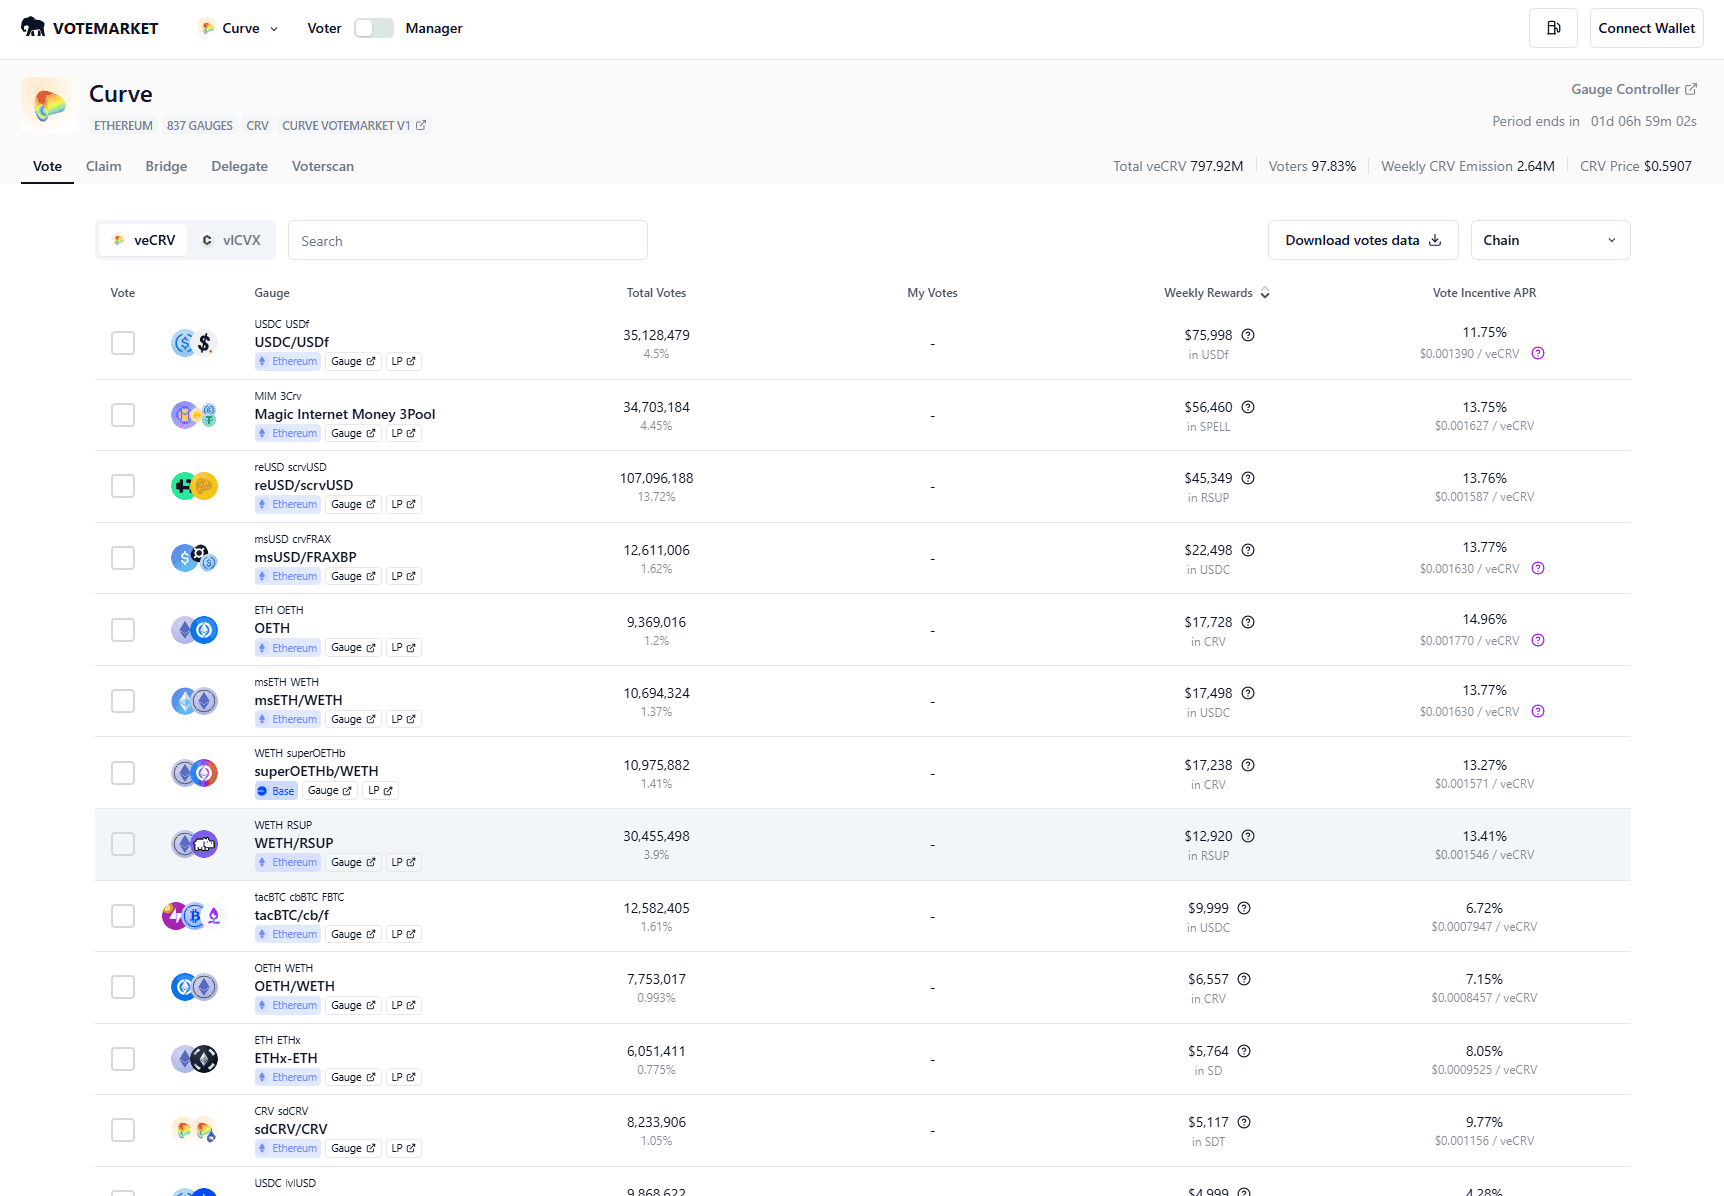This screenshot has height=1196, width=1724.
Task: Click Download votes data button
Action: coord(1363,240)
